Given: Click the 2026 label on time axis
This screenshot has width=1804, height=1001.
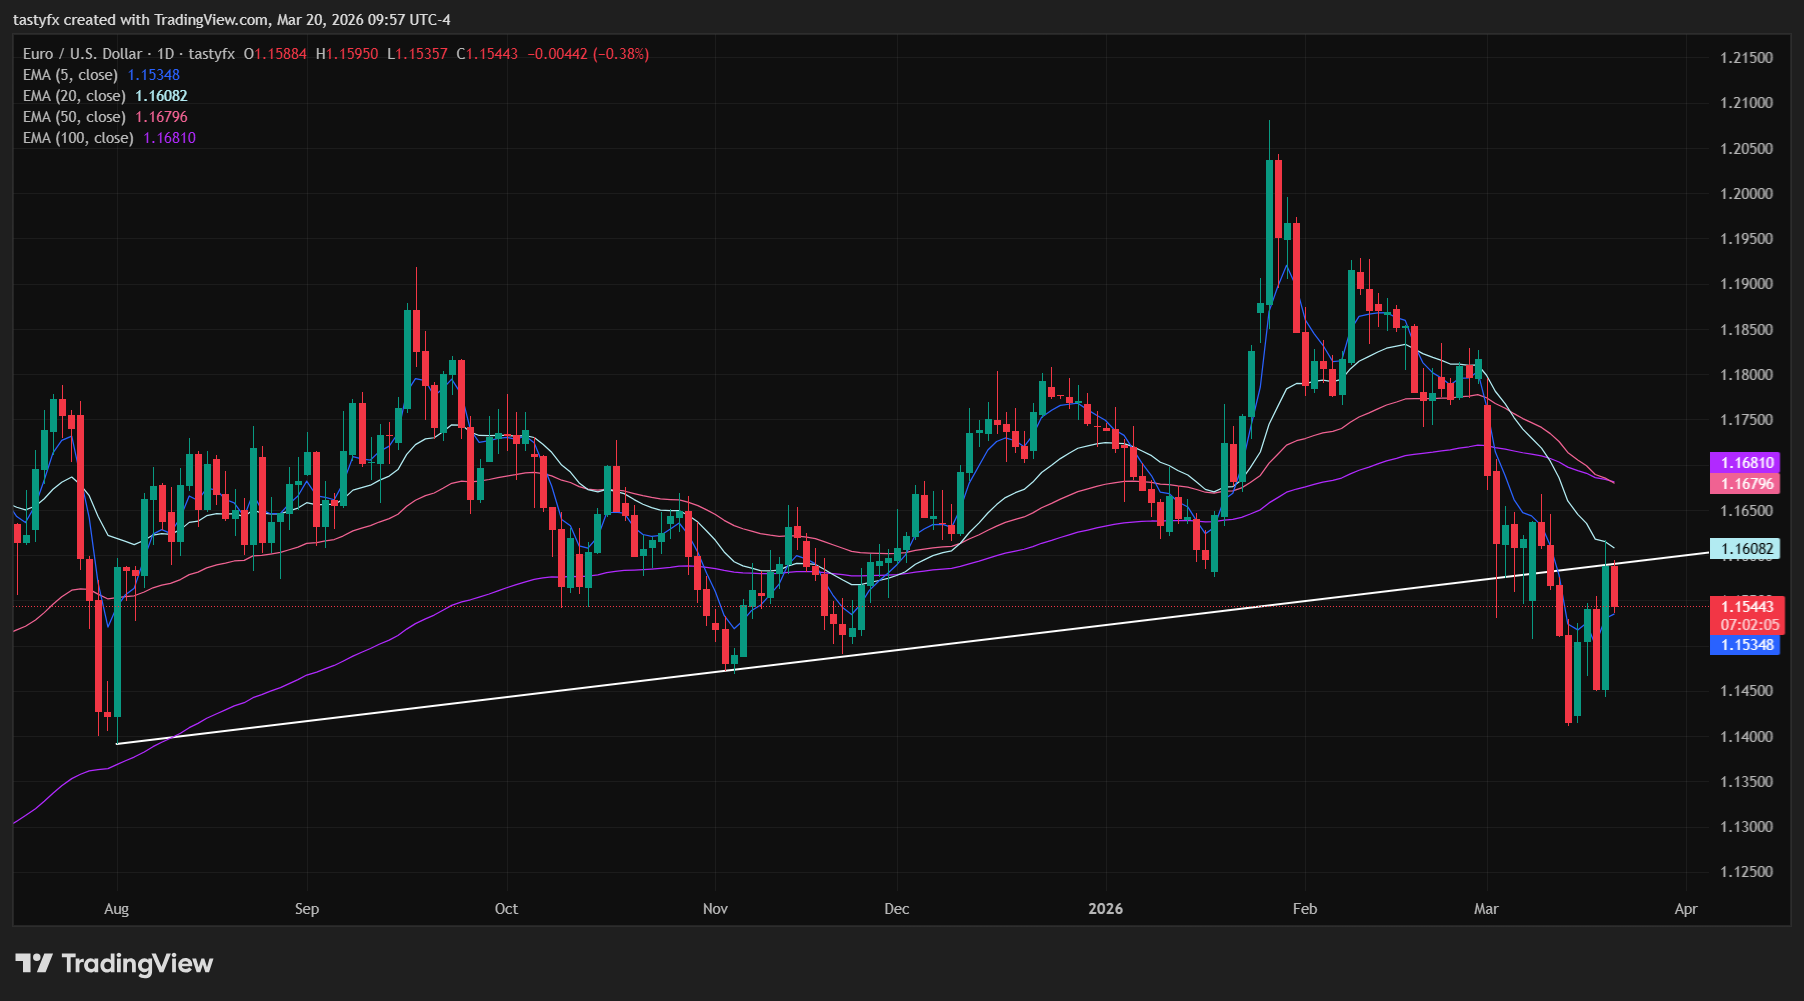Looking at the screenshot, I should 1106,909.
